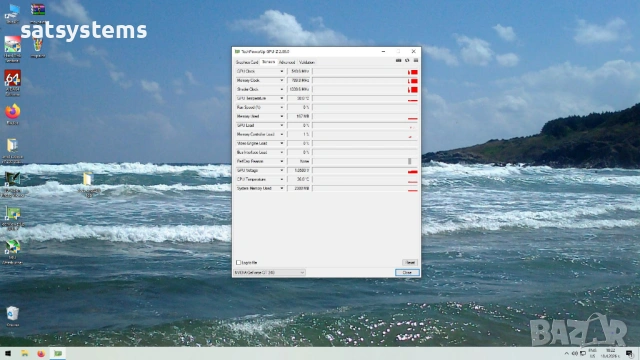Open the Validation tab
Viewport: 640px width, 360px height.
pos(307,62)
